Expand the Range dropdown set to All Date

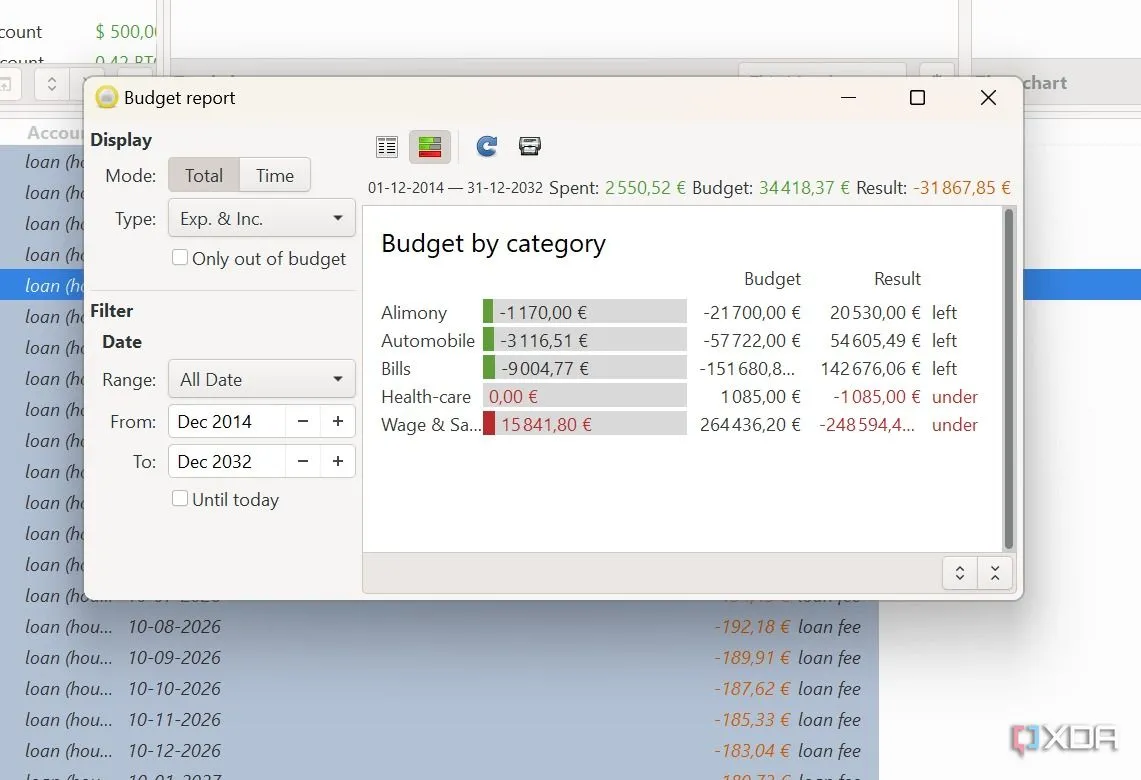(x=261, y=379)
